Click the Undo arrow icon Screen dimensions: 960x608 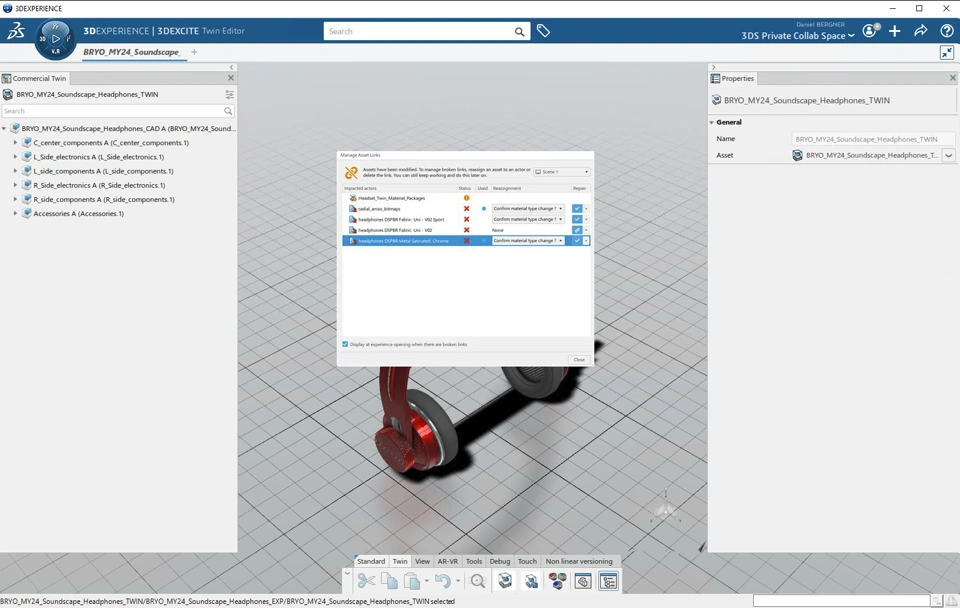pos(443,580)
